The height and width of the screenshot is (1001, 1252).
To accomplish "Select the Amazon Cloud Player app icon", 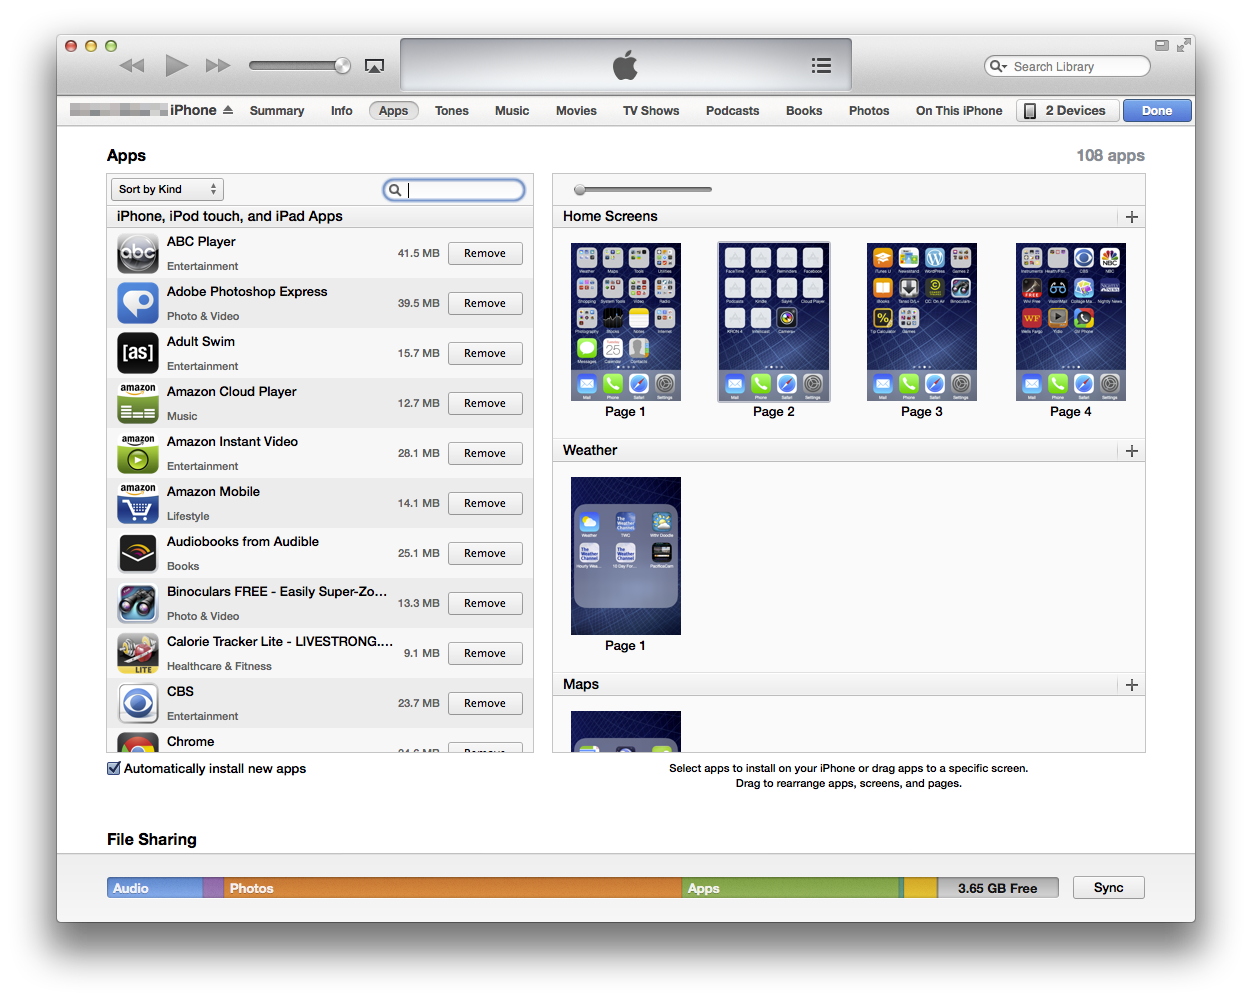I will [138, 403].
